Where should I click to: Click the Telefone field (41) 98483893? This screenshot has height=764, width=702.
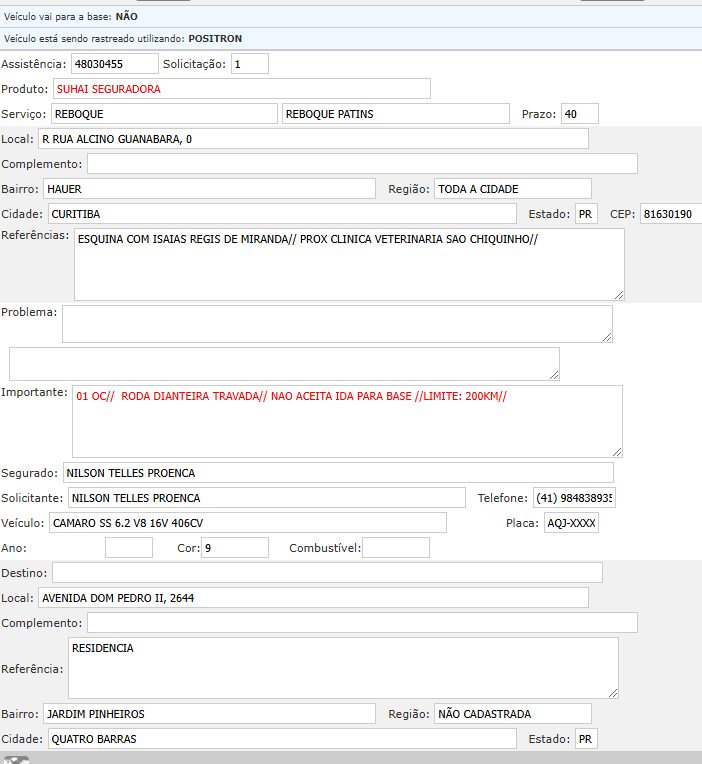click(574, 497)
